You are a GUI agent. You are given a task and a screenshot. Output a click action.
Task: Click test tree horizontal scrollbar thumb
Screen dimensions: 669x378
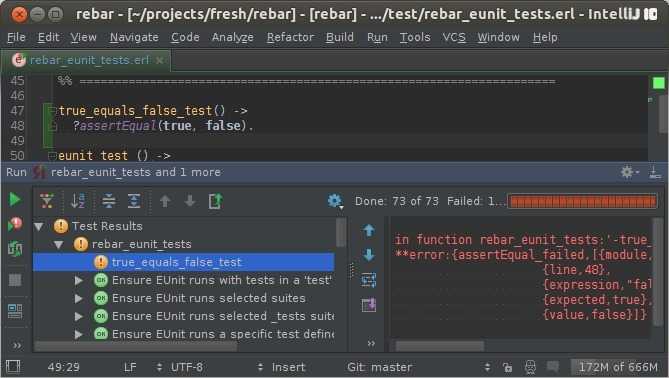(x=135, y=346)
